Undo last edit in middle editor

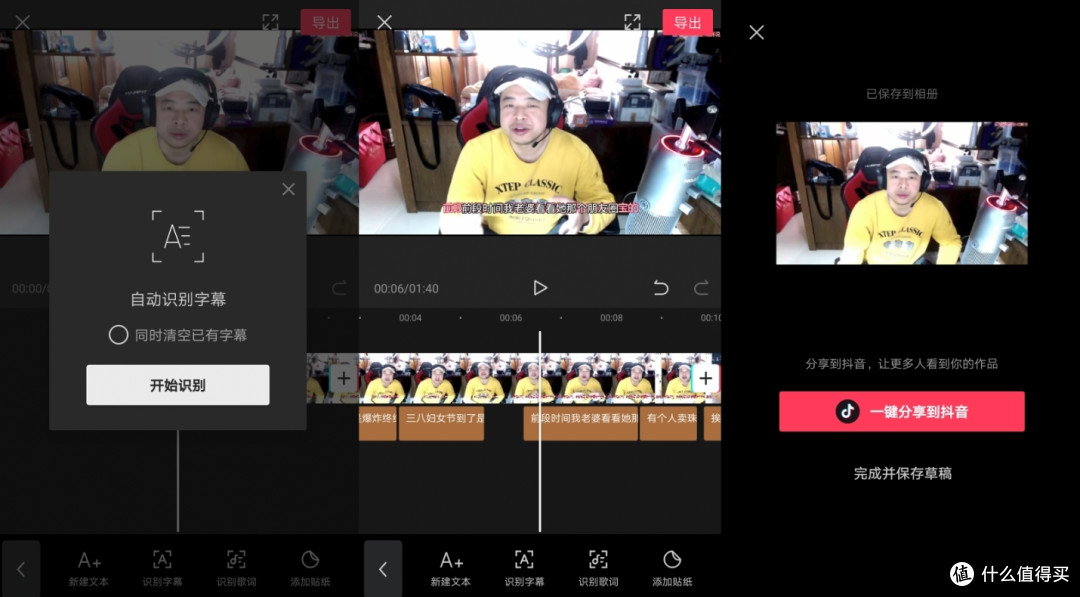pos(661,288)
